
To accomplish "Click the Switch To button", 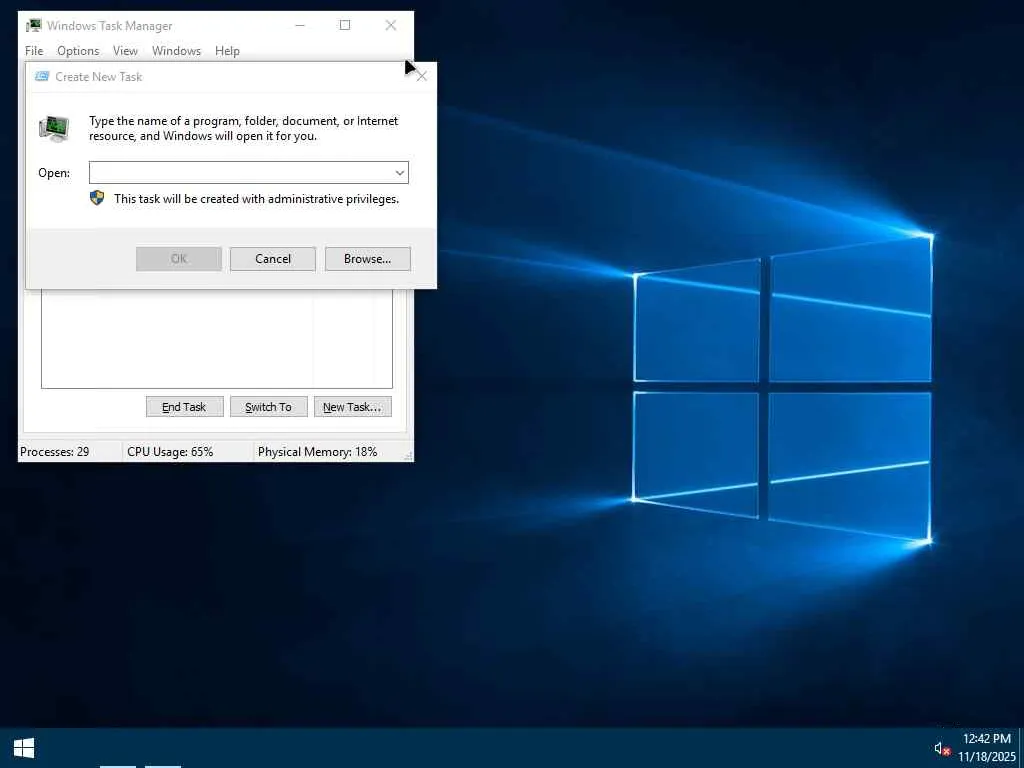I will pyautogui.click(x=268, y=407).
